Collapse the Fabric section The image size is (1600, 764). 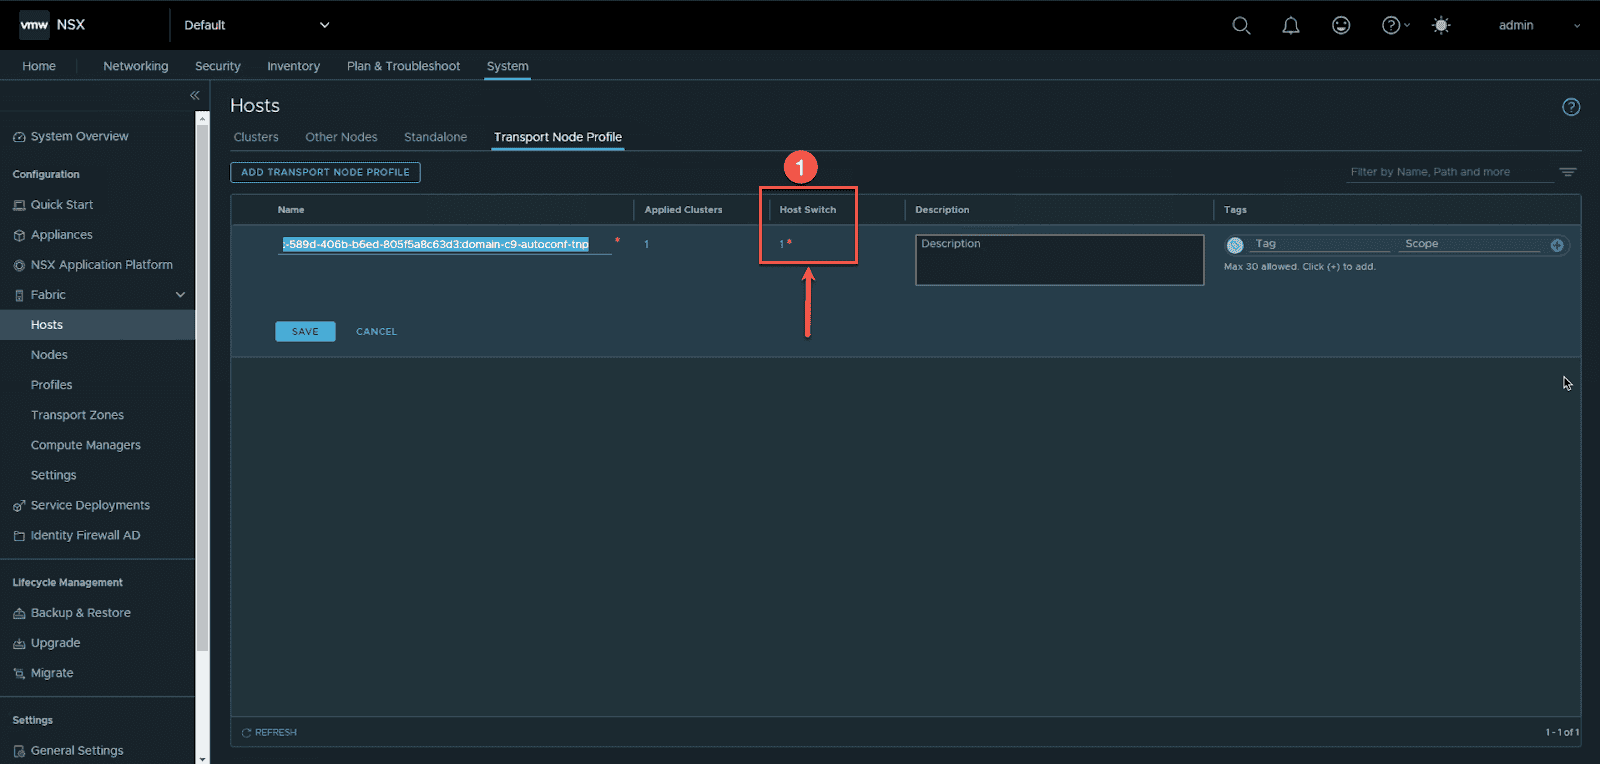point(180,295)
